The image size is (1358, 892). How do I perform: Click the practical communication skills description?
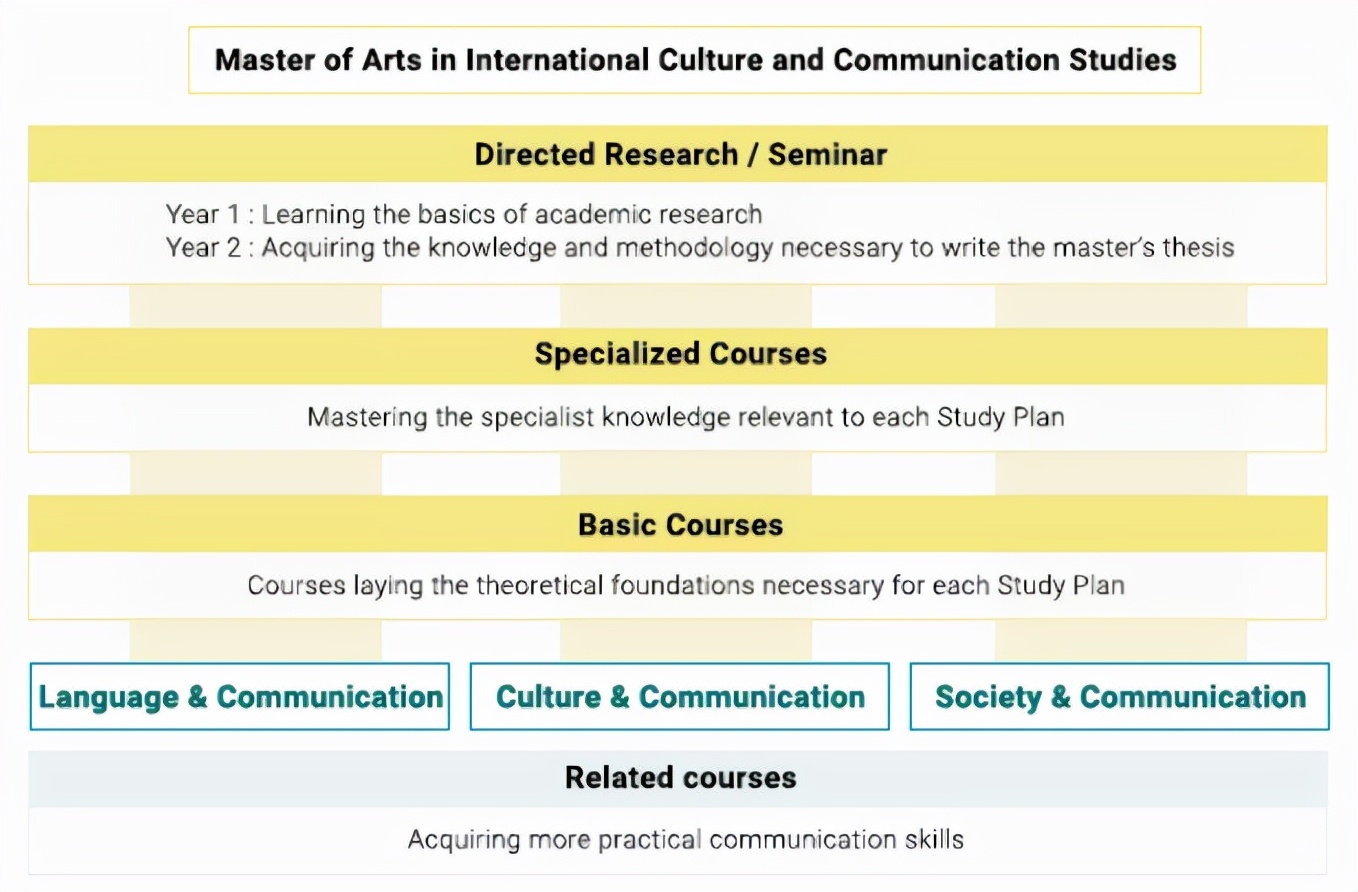tap(685, 839)
